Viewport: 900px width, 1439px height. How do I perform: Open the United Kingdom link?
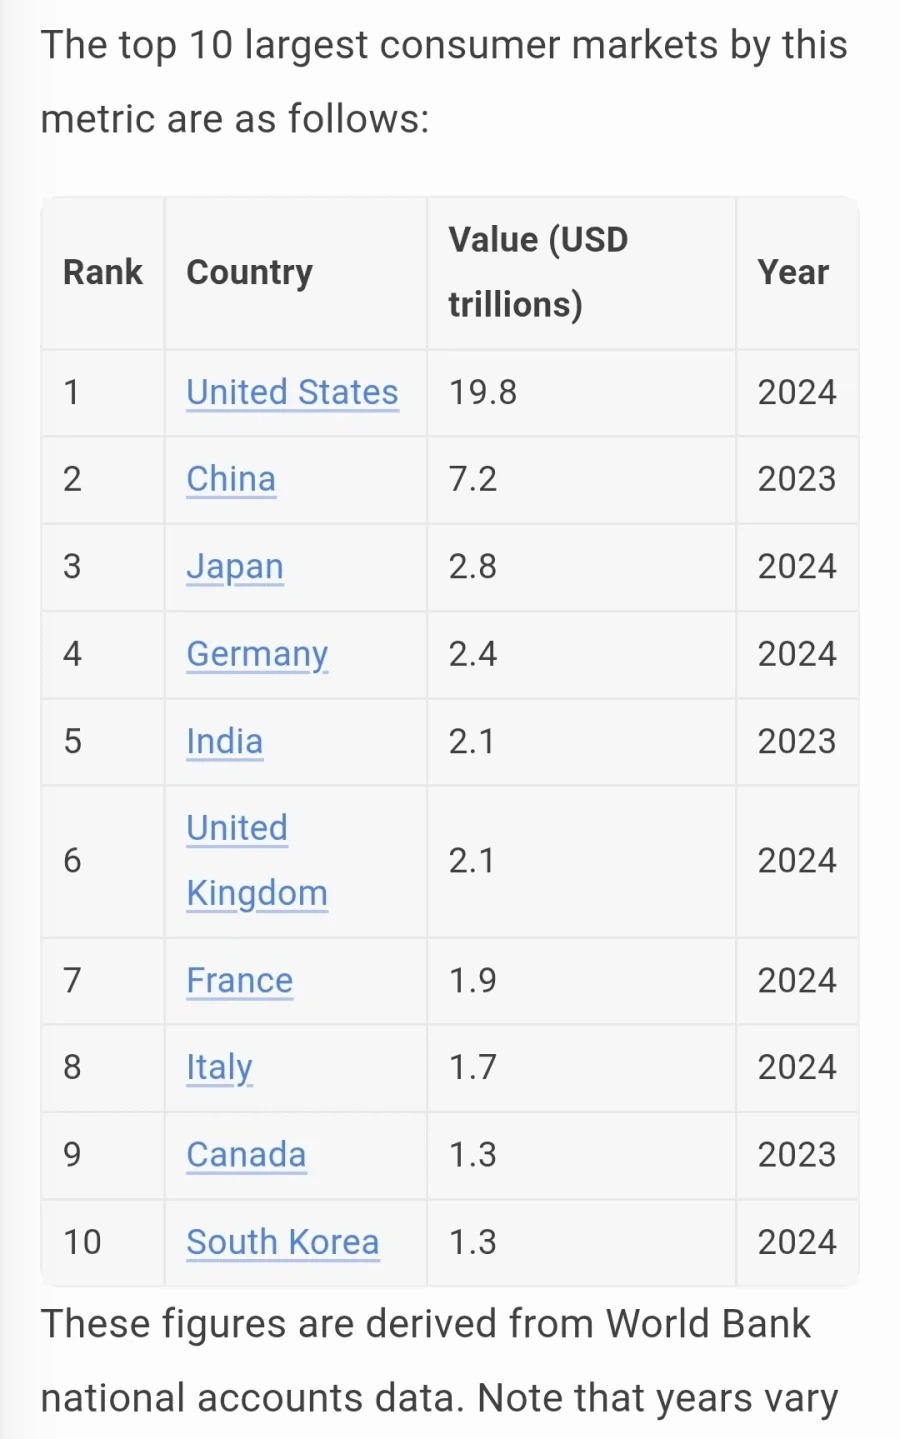[257, 861]
